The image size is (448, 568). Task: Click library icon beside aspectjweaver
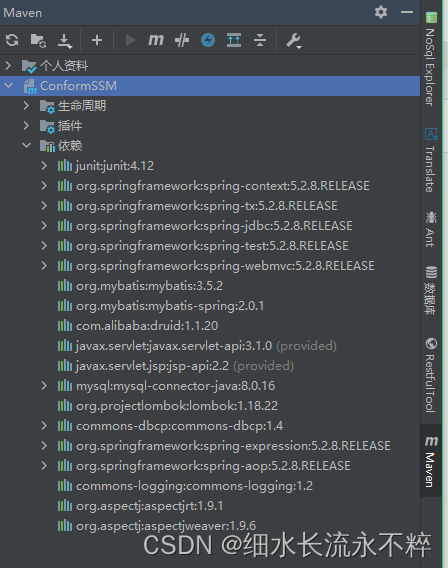(65, 525)
